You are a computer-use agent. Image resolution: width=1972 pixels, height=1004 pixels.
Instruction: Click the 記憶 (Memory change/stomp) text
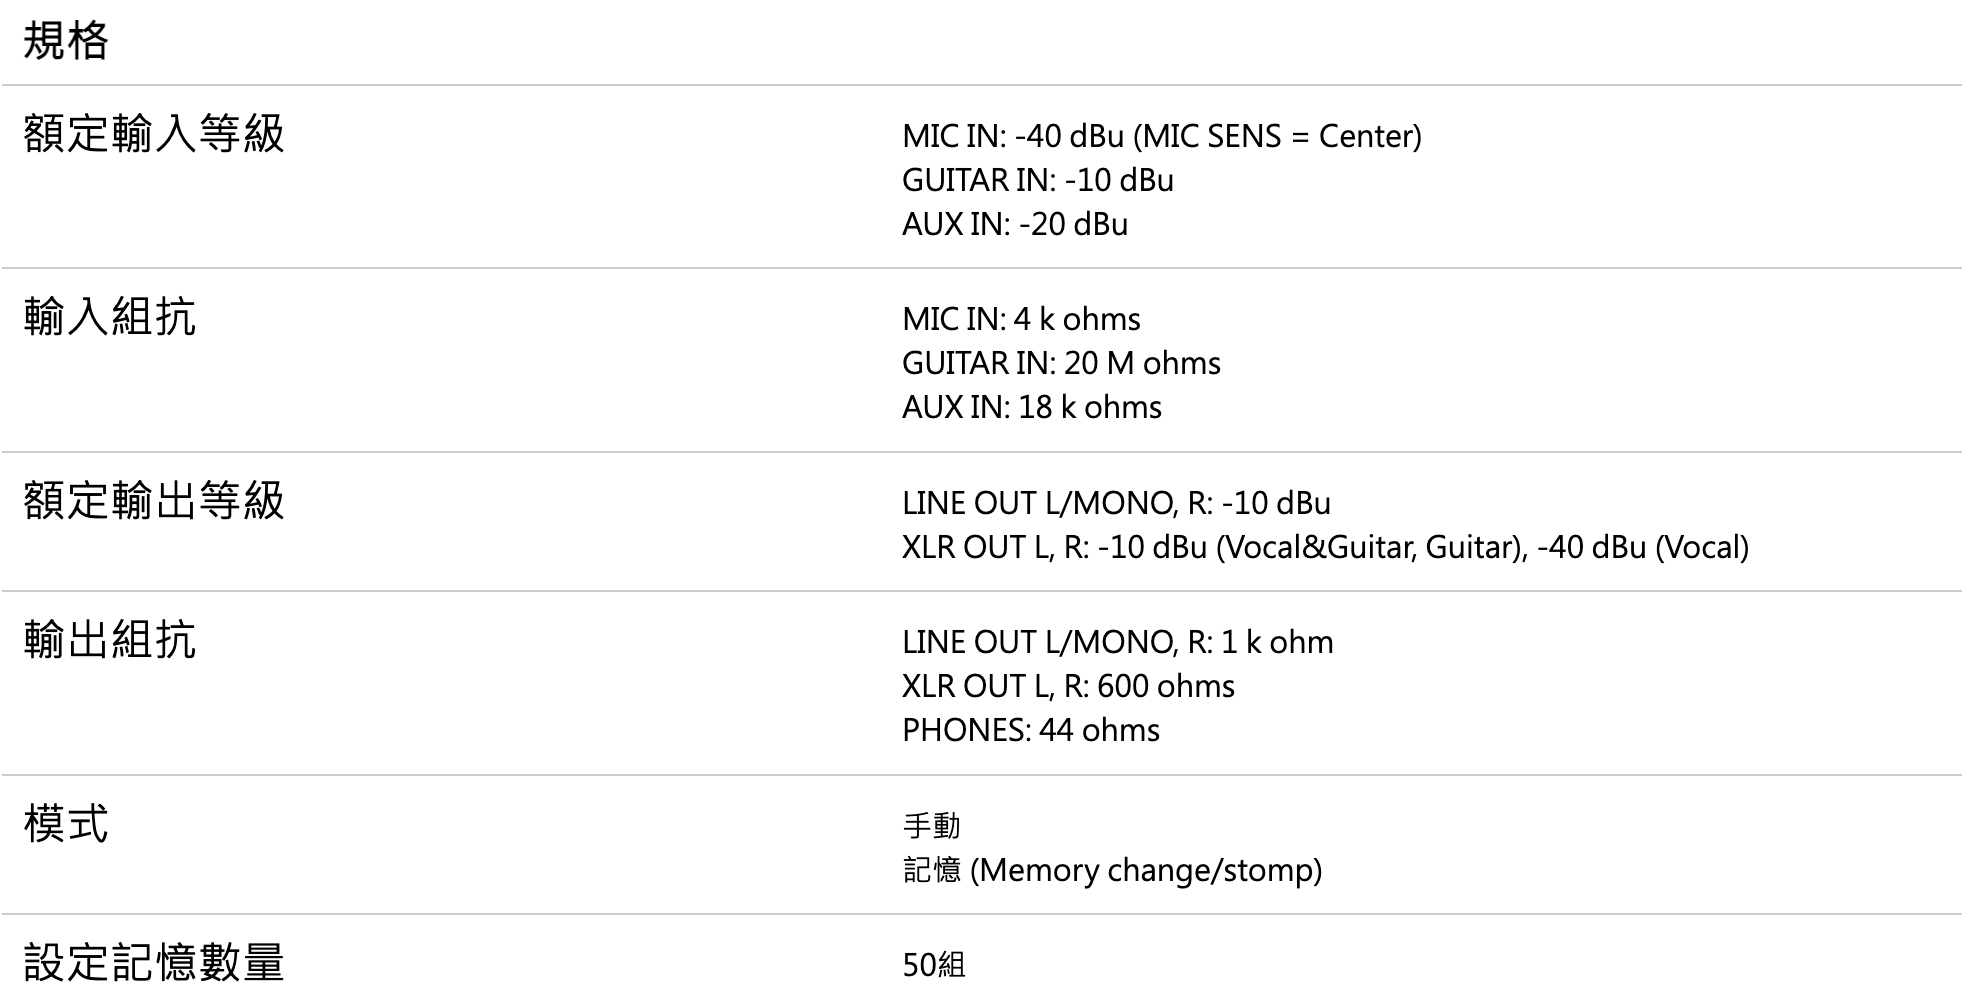pos(1112,870)
